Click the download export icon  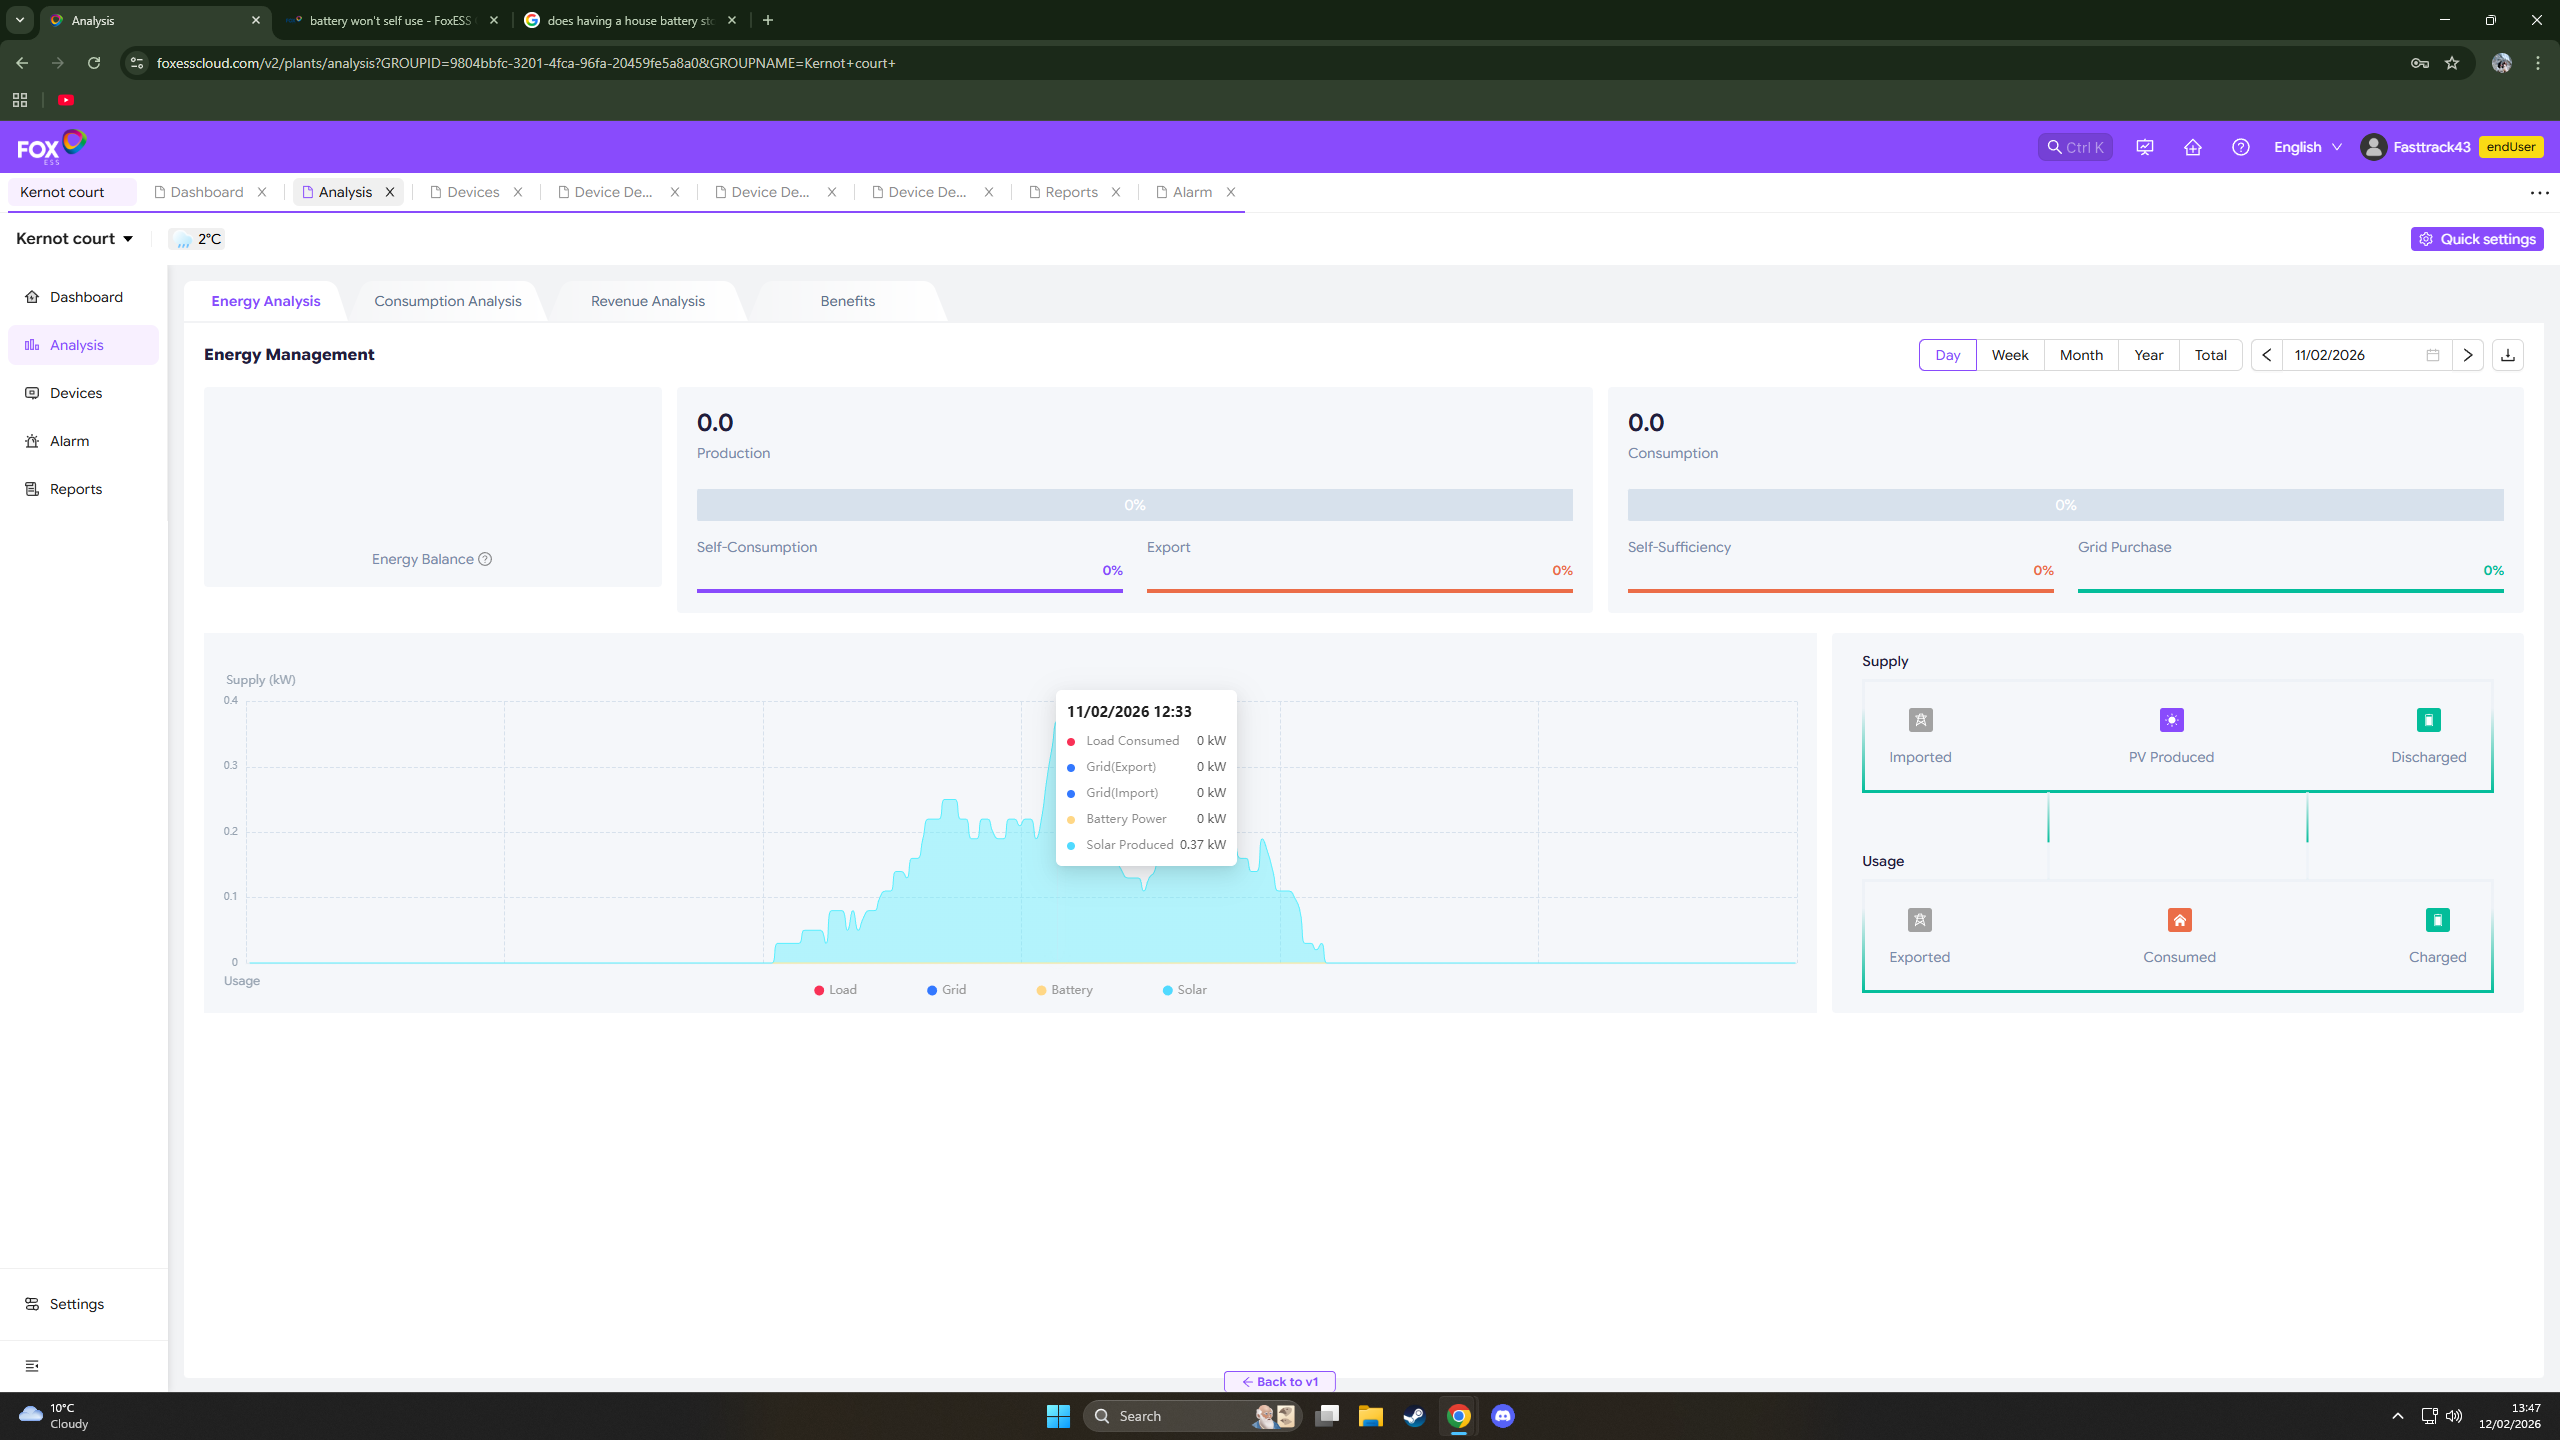pyautogui.click(x=2507, y=355)
